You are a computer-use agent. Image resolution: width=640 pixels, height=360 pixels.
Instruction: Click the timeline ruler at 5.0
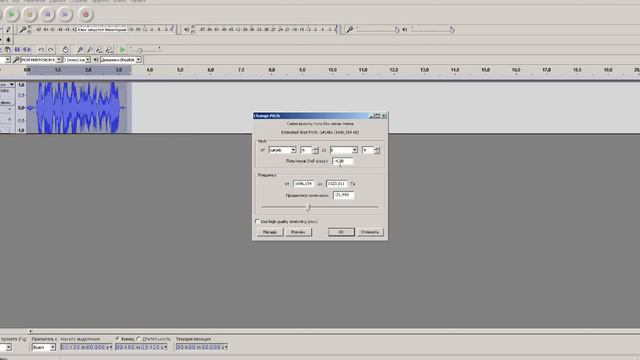180,70
